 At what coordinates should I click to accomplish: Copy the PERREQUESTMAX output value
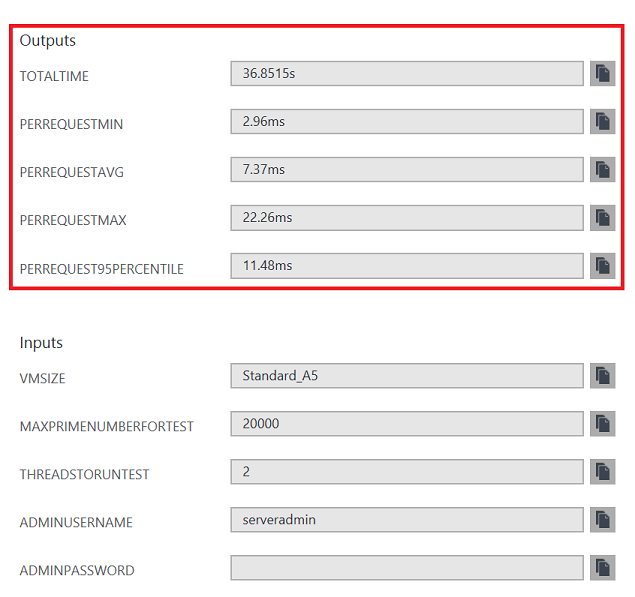click(602, 218)
